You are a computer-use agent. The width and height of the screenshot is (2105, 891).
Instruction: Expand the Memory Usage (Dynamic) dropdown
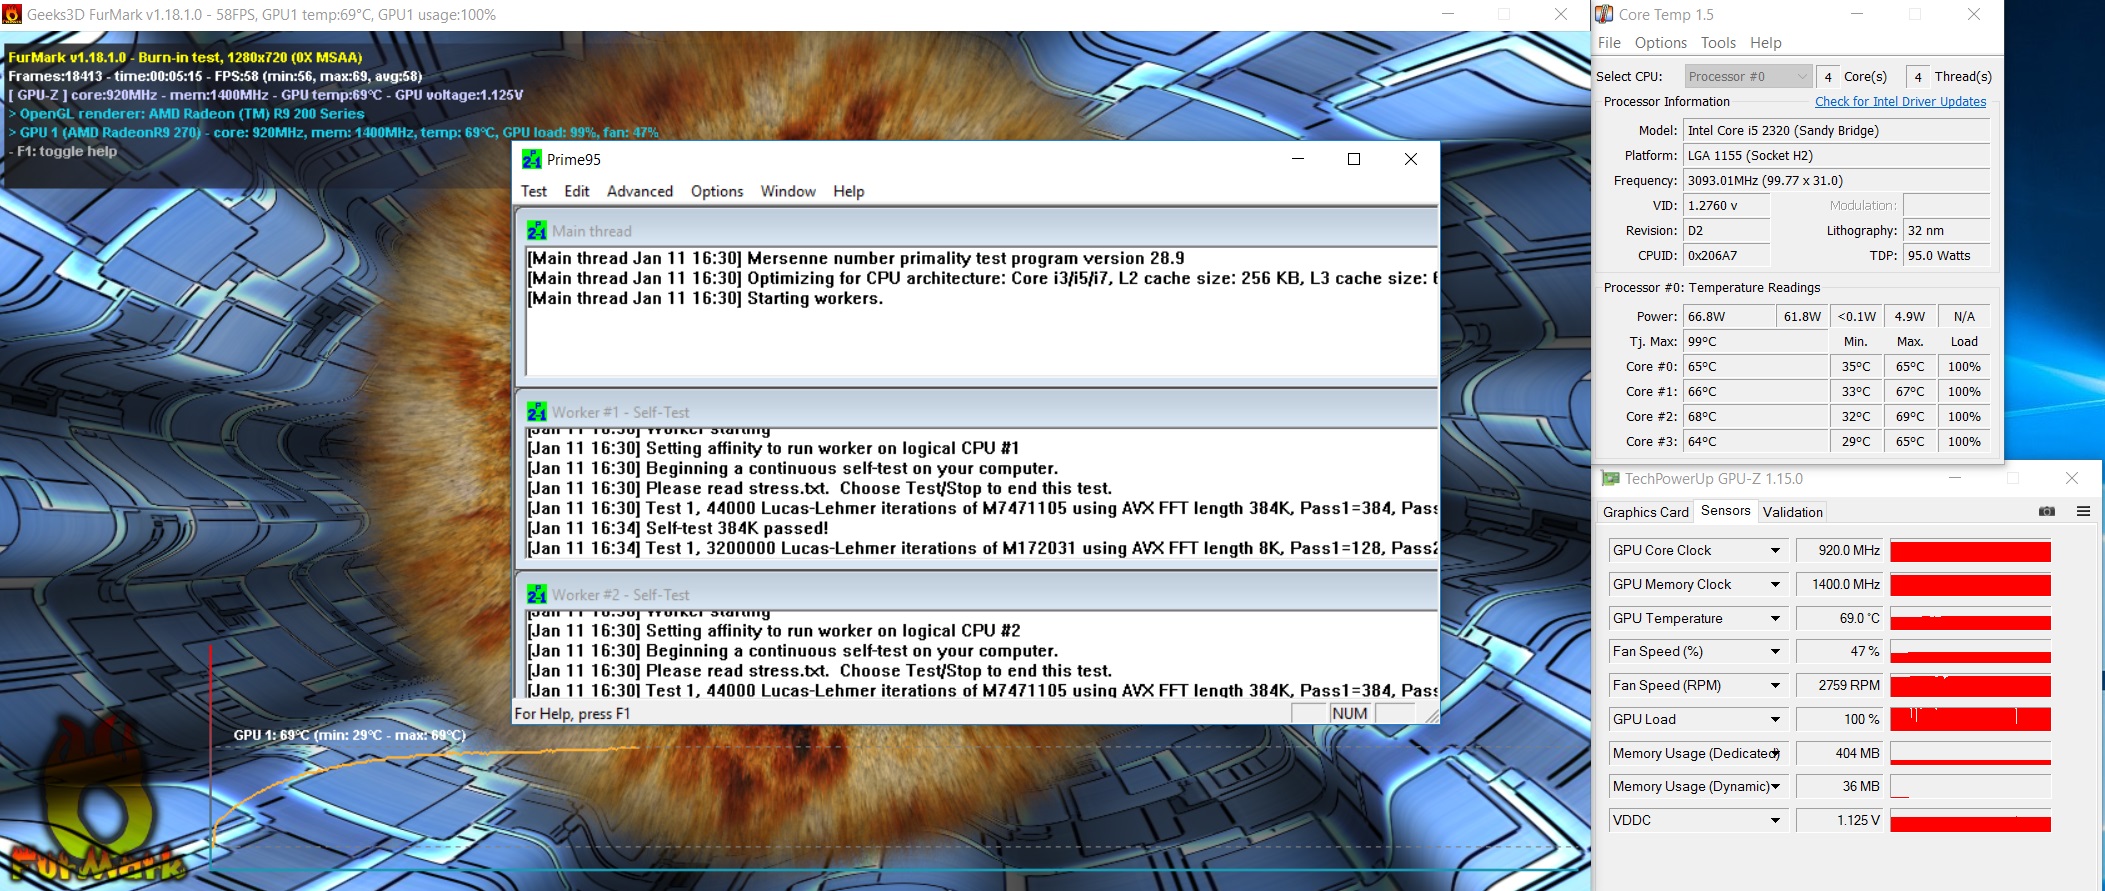(x=1775, y=786)
